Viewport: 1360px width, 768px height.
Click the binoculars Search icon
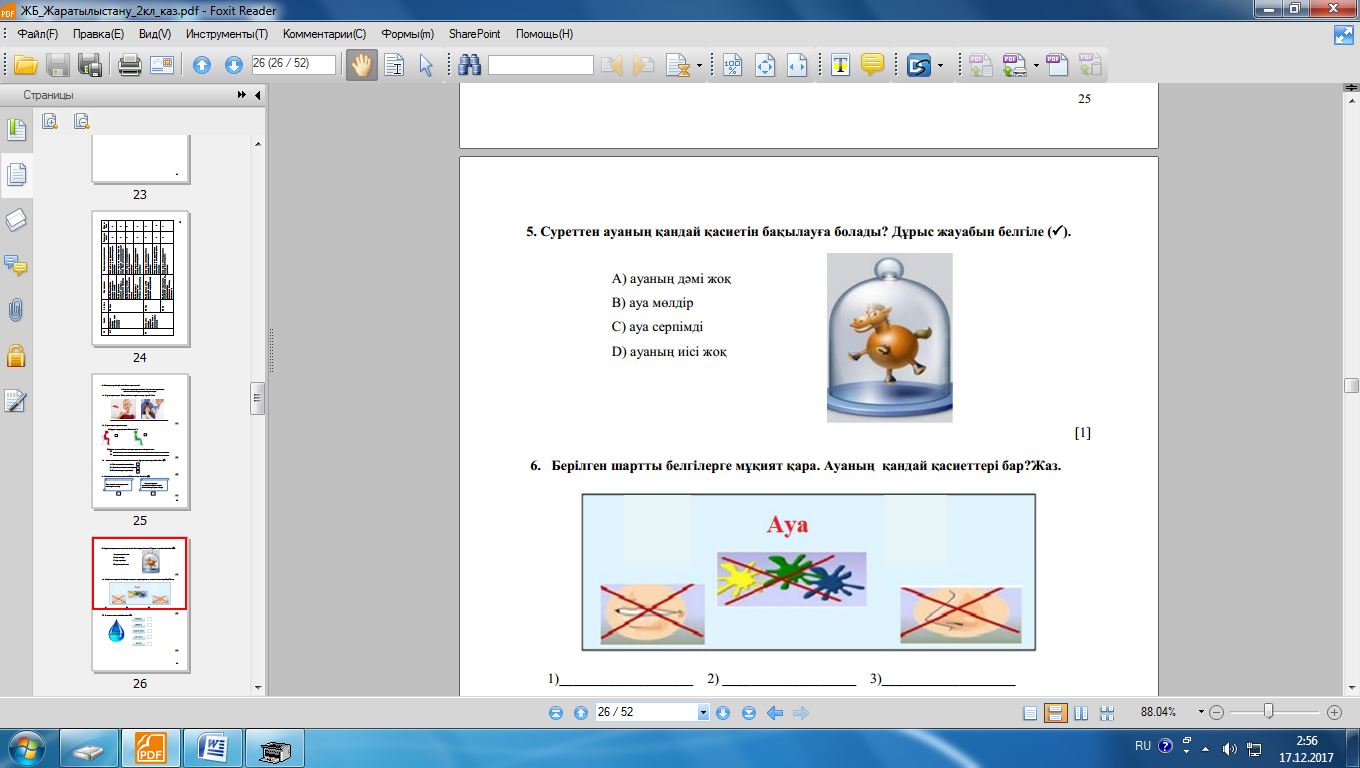470,66
